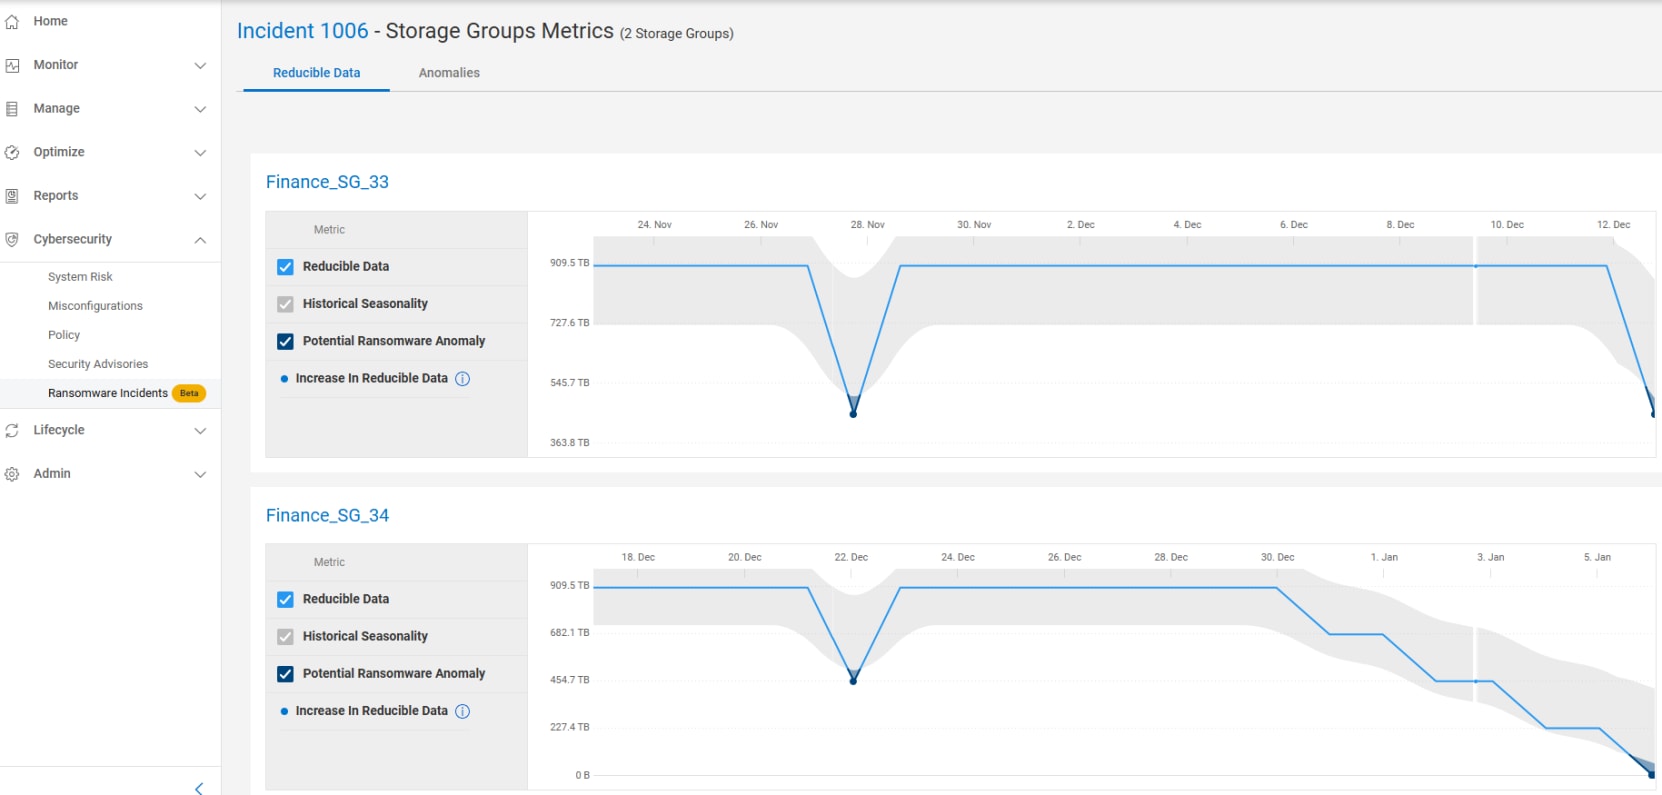Open Security Advisories in sidebar
This screenshot has height=795, width=1662.
tap(98, 364)
